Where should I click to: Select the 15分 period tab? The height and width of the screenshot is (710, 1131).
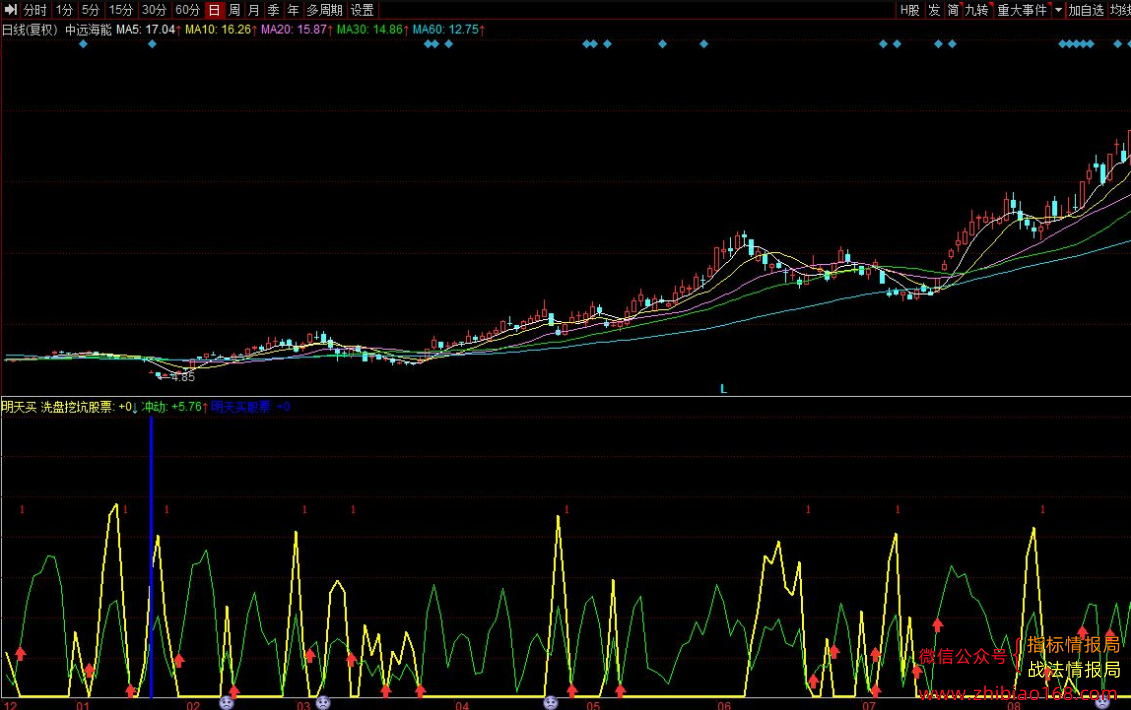point(120,10)
